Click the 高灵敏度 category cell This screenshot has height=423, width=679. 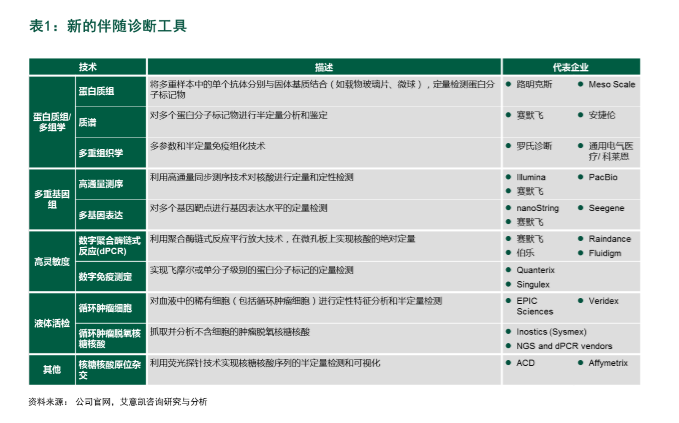click(52, 260)
